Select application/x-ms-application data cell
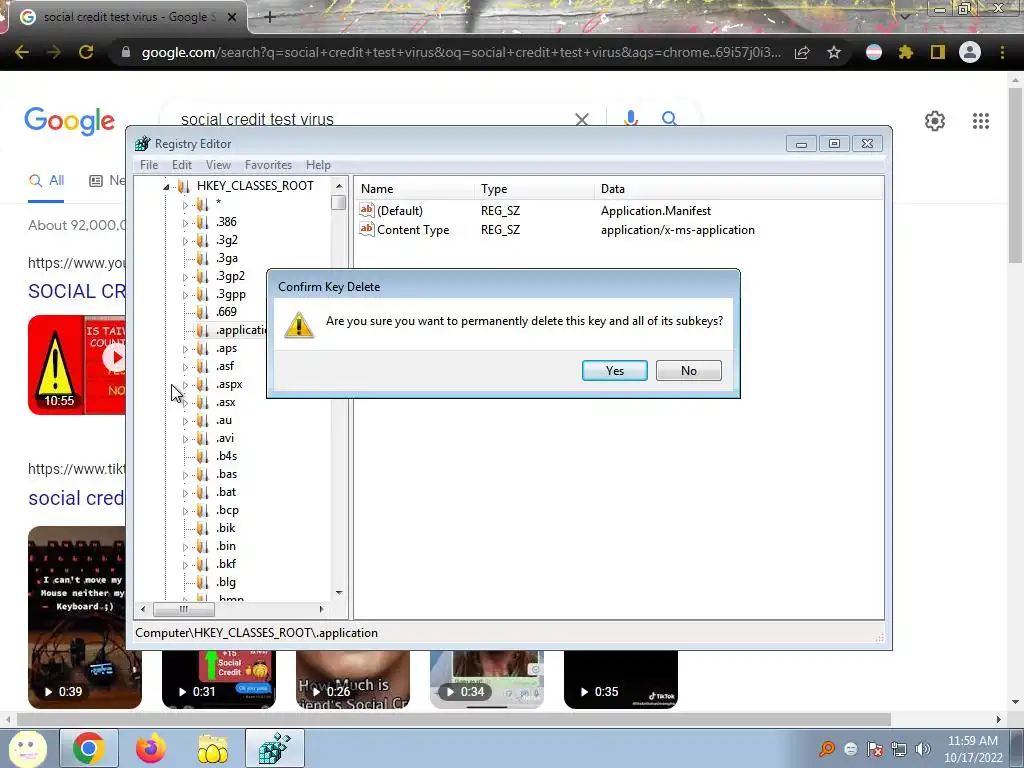 [x=678, y=230]
